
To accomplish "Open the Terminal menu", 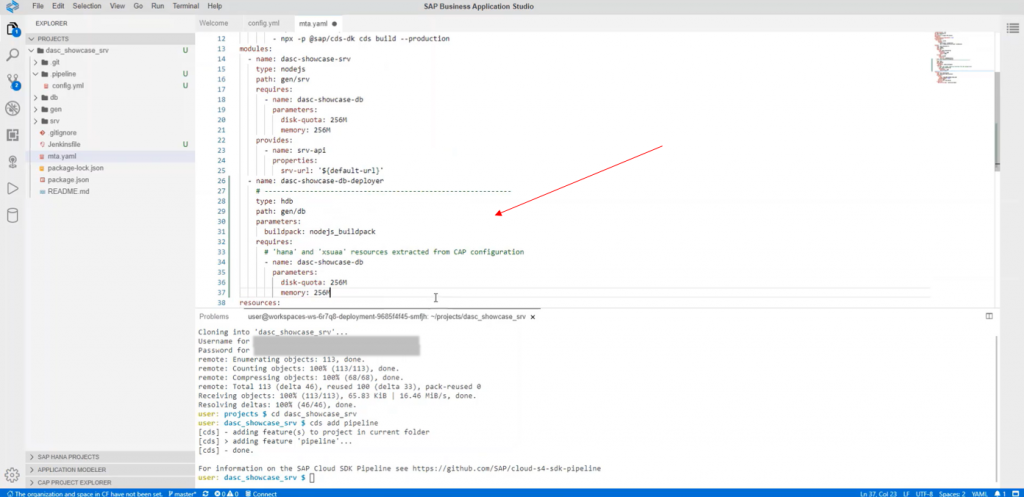I will pos(186,6).
